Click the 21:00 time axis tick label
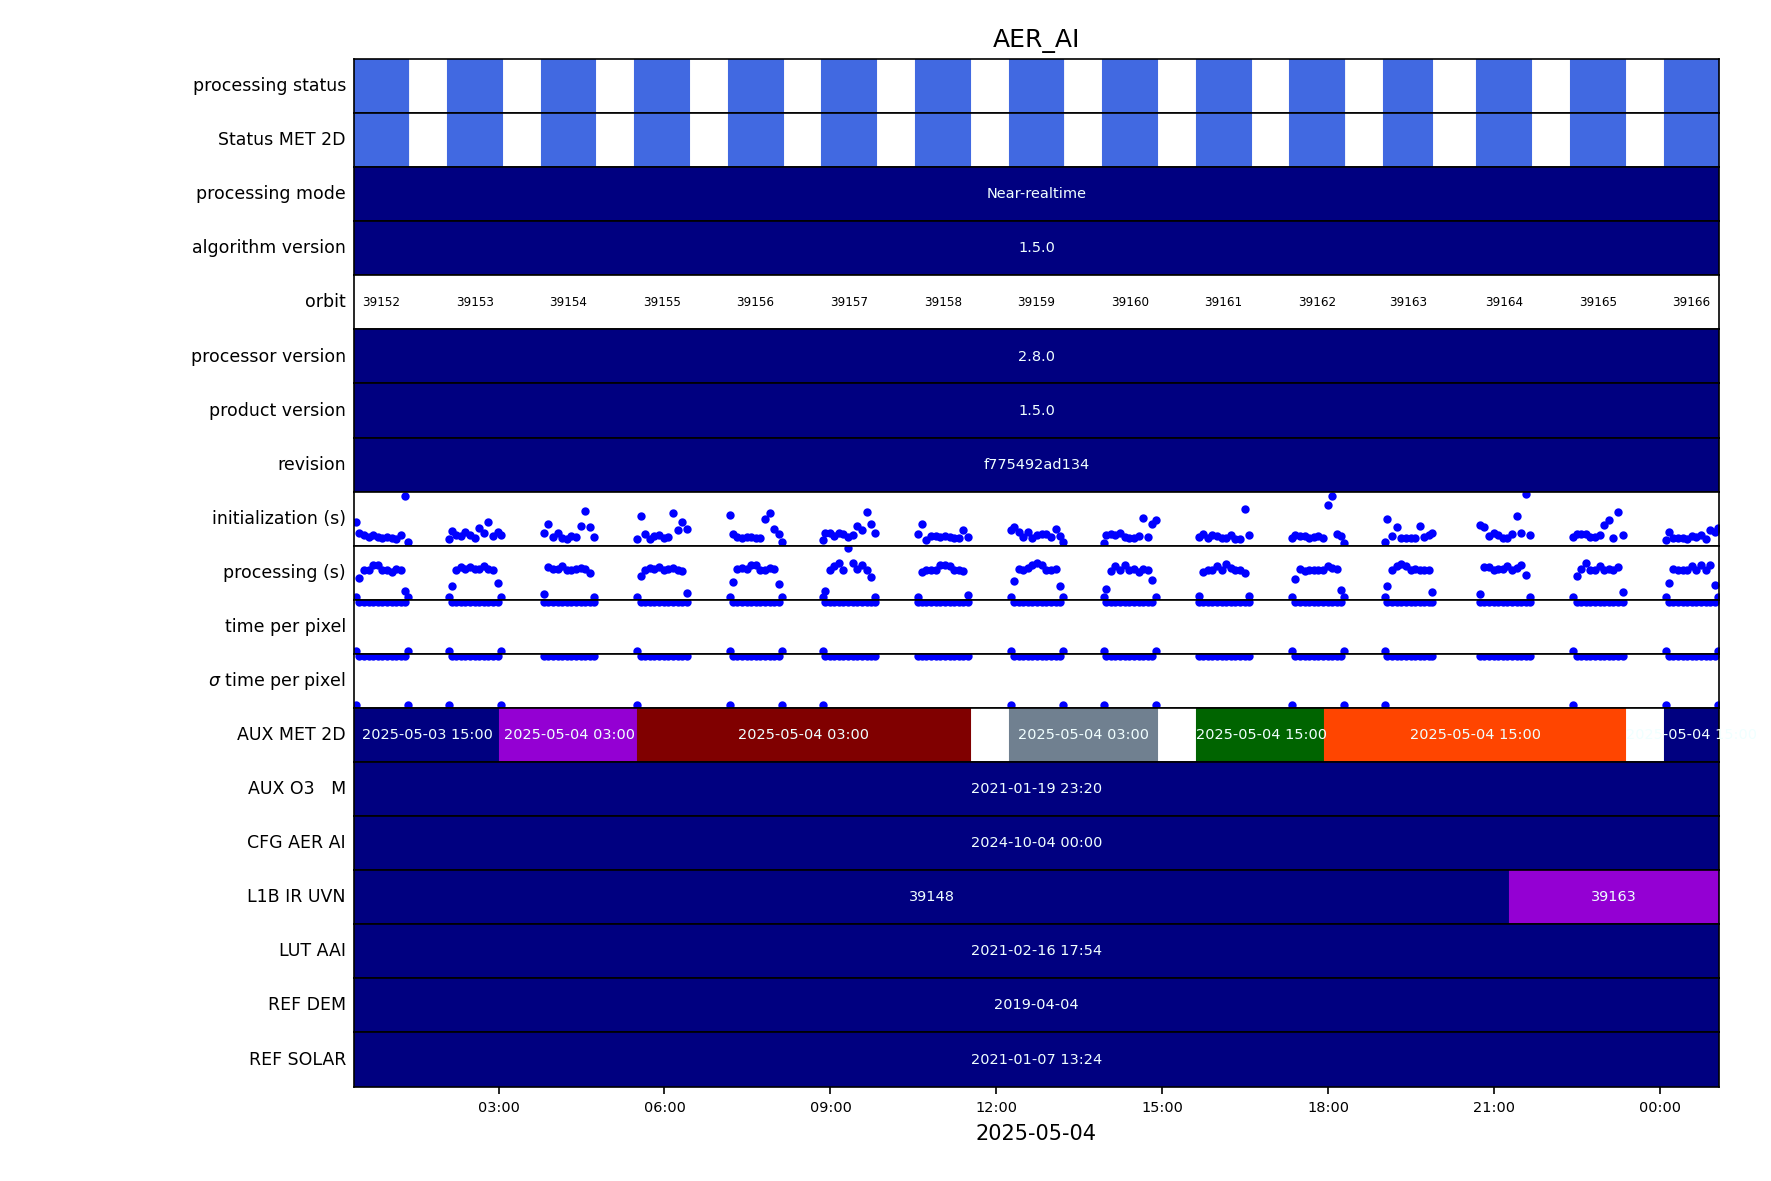Viewport: 1771px width, 1181px height. pyautogui.click(x=1493, y=1107)
